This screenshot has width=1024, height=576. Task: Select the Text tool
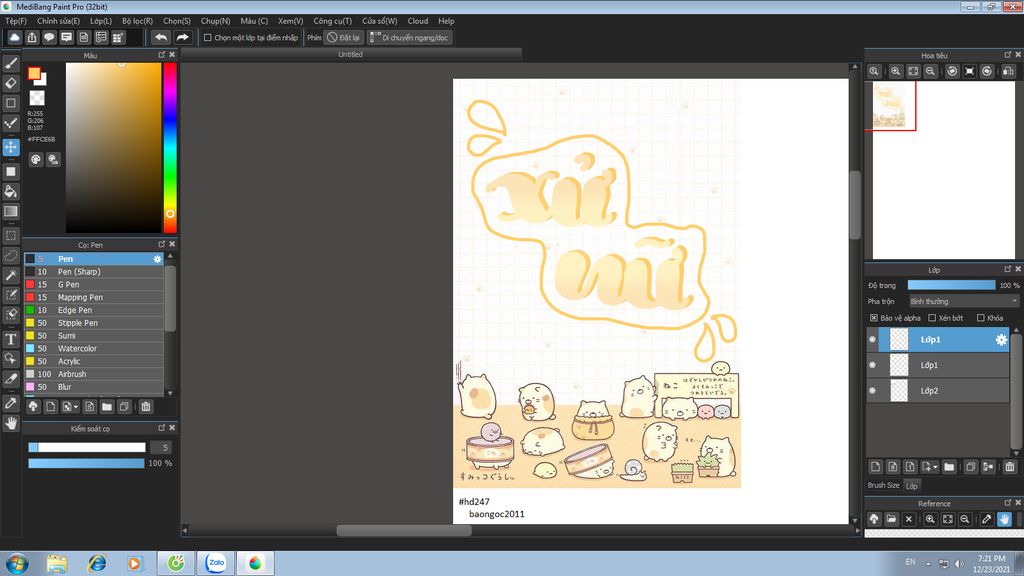pyautogui.click(x=10, y=339)
